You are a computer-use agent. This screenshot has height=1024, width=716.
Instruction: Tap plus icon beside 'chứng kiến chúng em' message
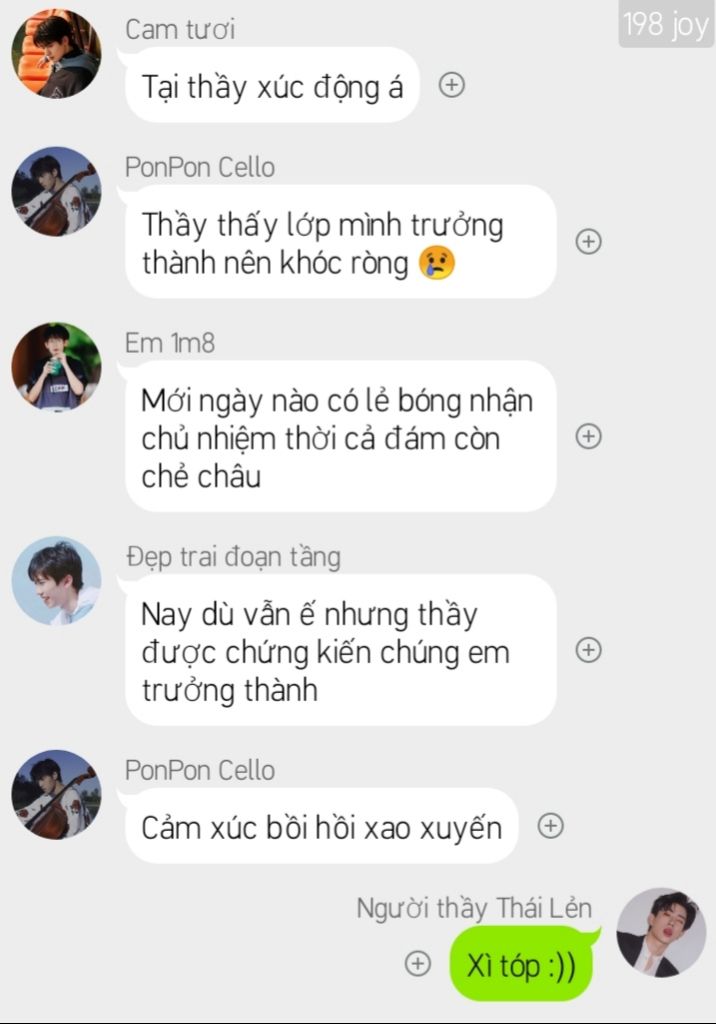point(589,650)
